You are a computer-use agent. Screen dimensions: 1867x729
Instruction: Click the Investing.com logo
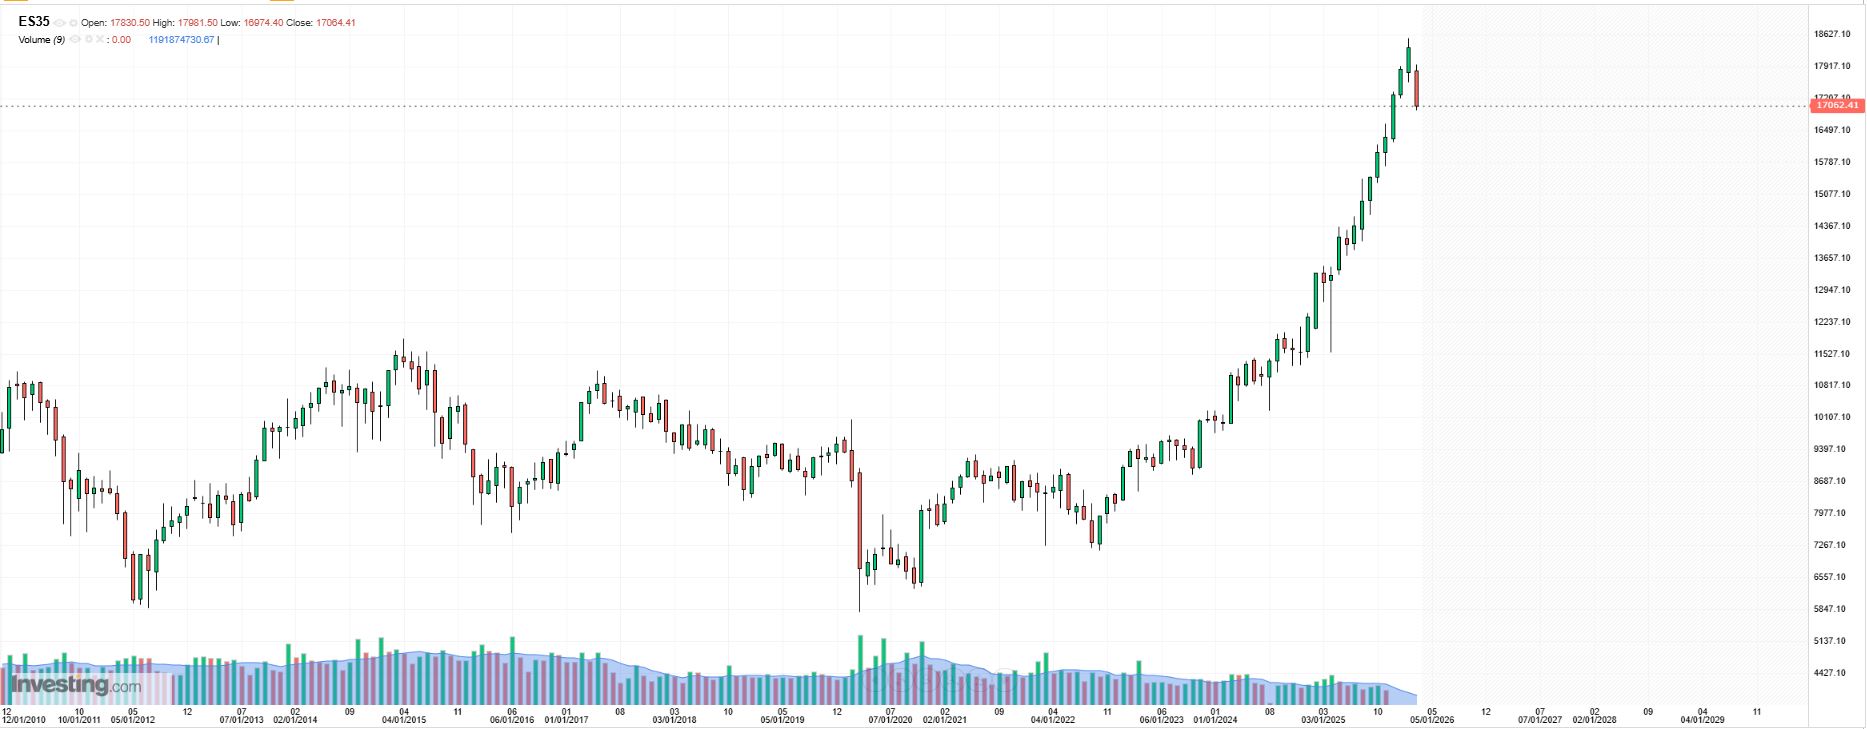tap(76, 686)
